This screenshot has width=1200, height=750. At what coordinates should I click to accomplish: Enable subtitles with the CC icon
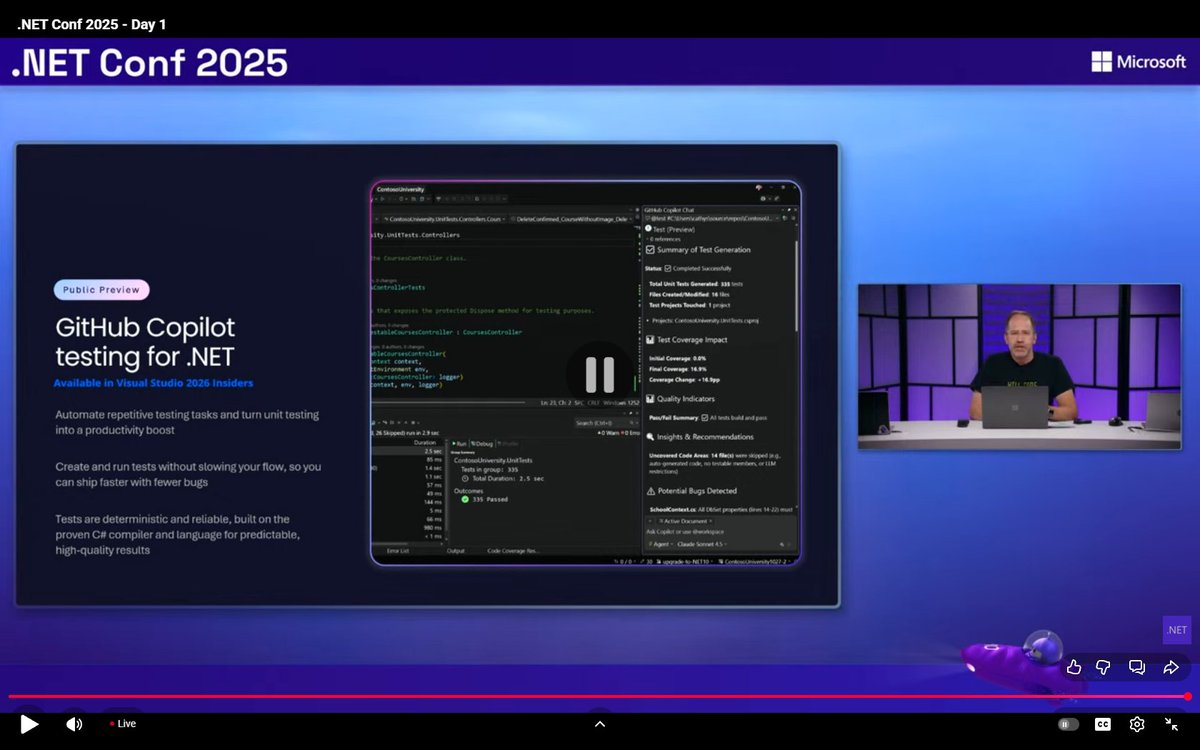1101,724
